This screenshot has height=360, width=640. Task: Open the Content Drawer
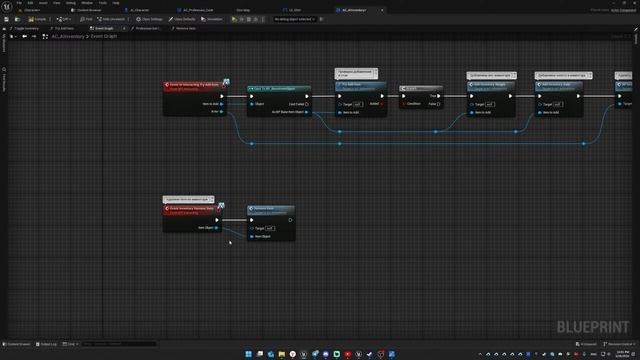point(16,344)
